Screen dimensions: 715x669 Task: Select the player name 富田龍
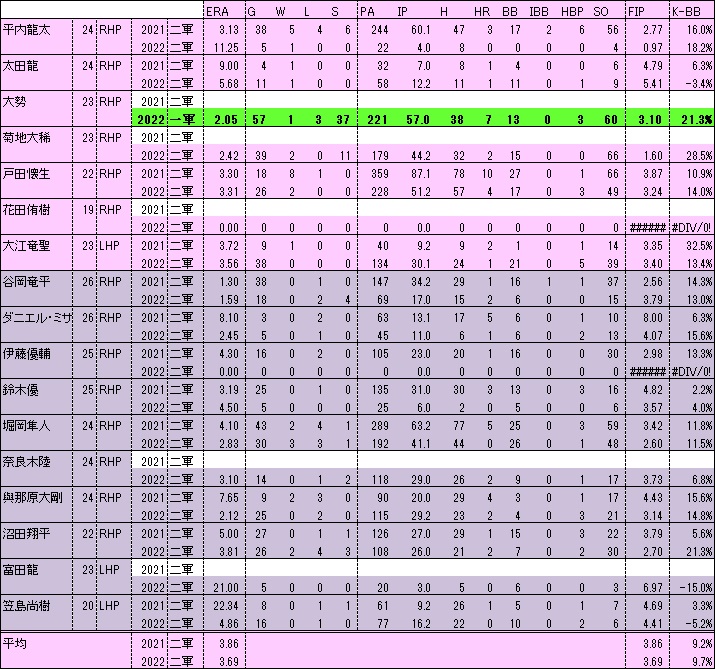click(x=21, y=570)
